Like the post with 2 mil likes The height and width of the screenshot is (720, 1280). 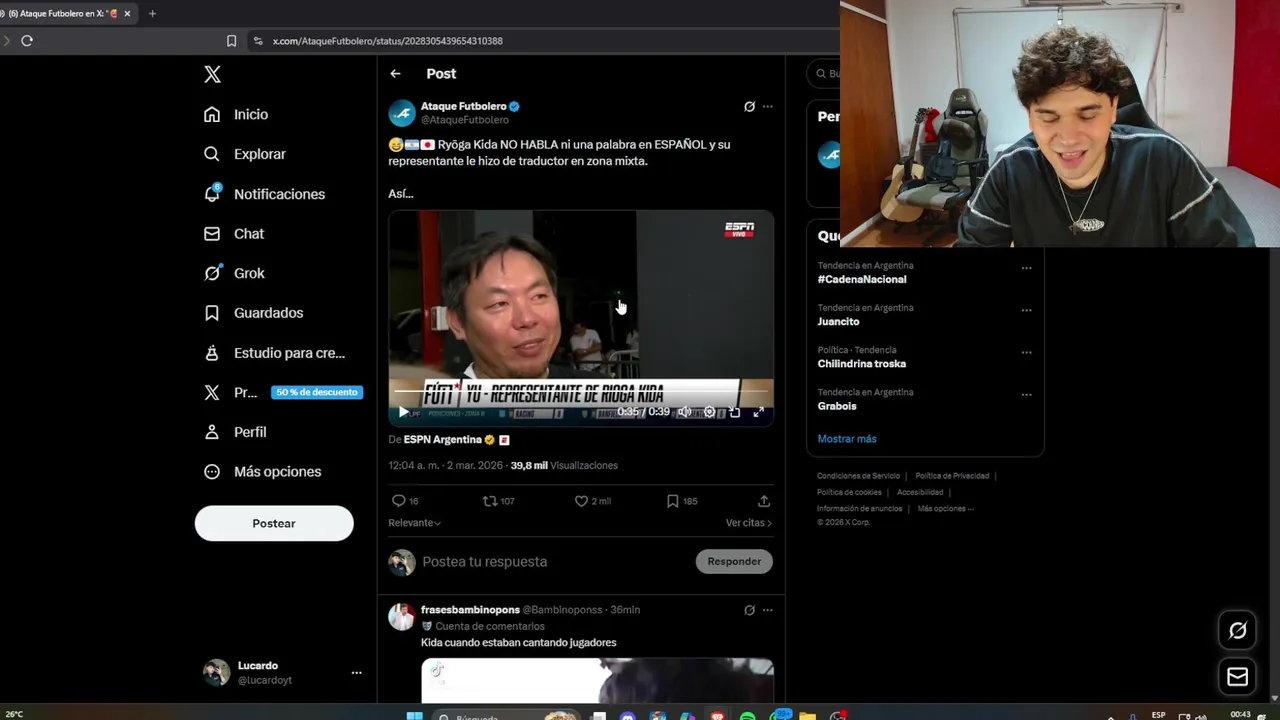pyautogui.click(x=581, y=501)
